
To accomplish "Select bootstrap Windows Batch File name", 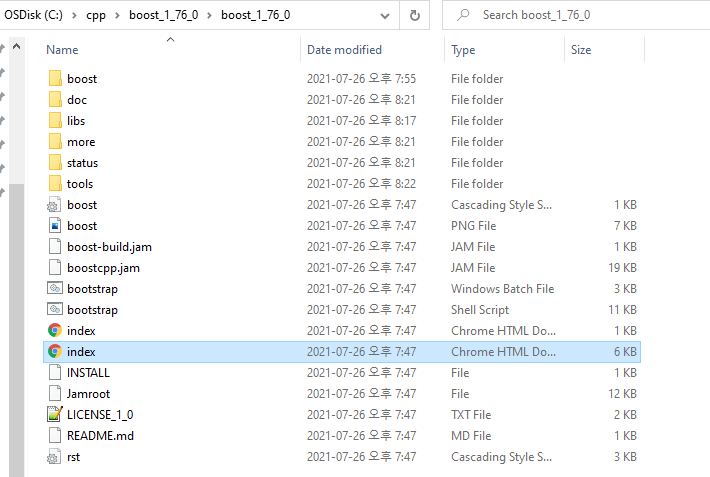I will (x=92, y=289).
